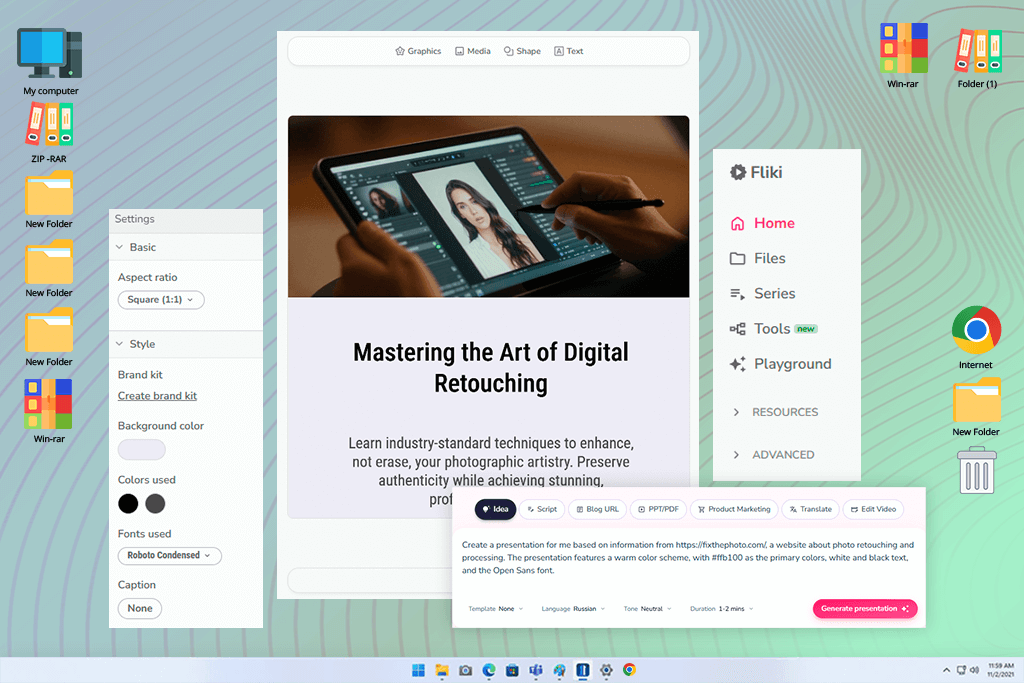Open Tools in the Fliki sidebar
This screenshot has width=1024, height=683.
coord(773,329)
